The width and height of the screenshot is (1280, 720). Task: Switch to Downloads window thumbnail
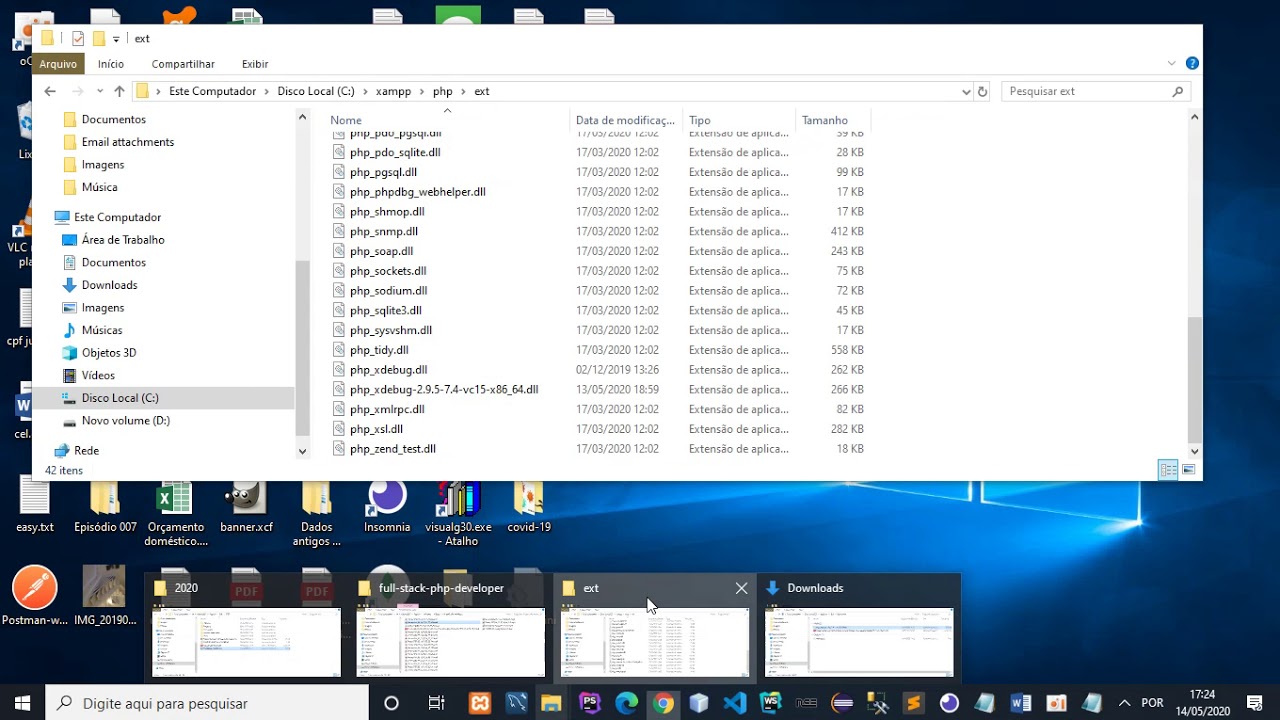(x=859, y=629)
